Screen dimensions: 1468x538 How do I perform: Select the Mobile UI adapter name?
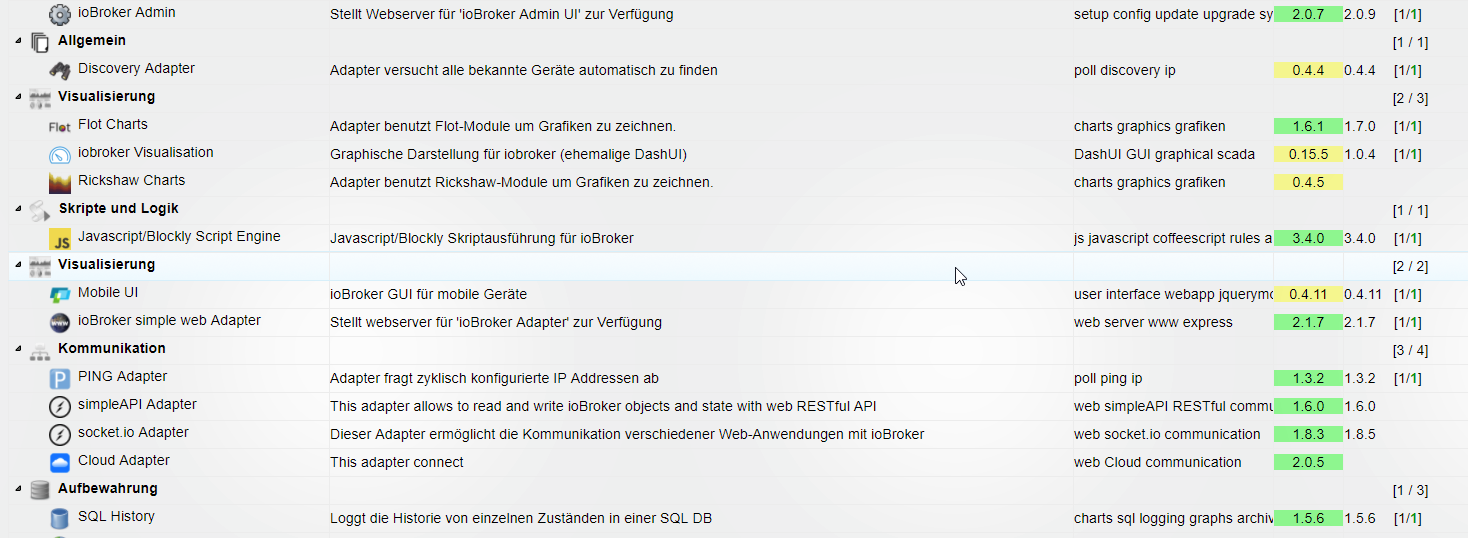pyautogui.click(x=107, y=293)
